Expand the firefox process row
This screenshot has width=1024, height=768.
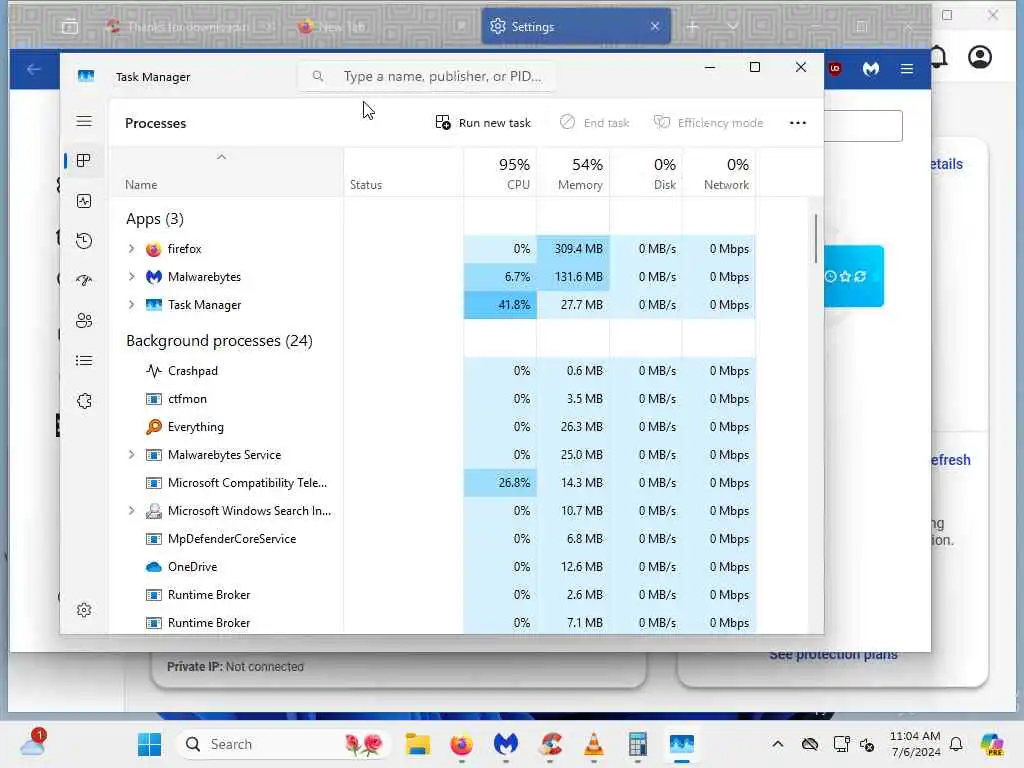pyautogui.click(x=131, y=249)
